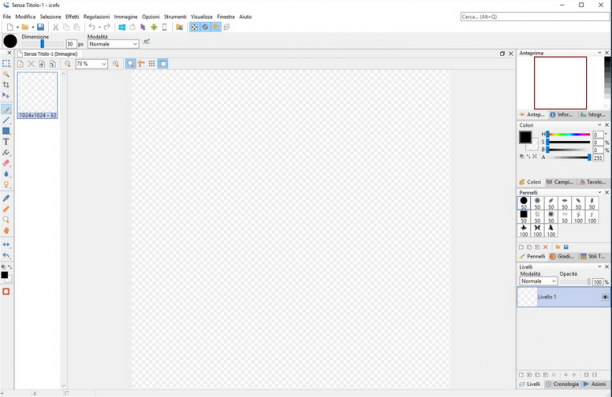Switch to the Istogr... tab
612x397 pixels.
point(593,114)
